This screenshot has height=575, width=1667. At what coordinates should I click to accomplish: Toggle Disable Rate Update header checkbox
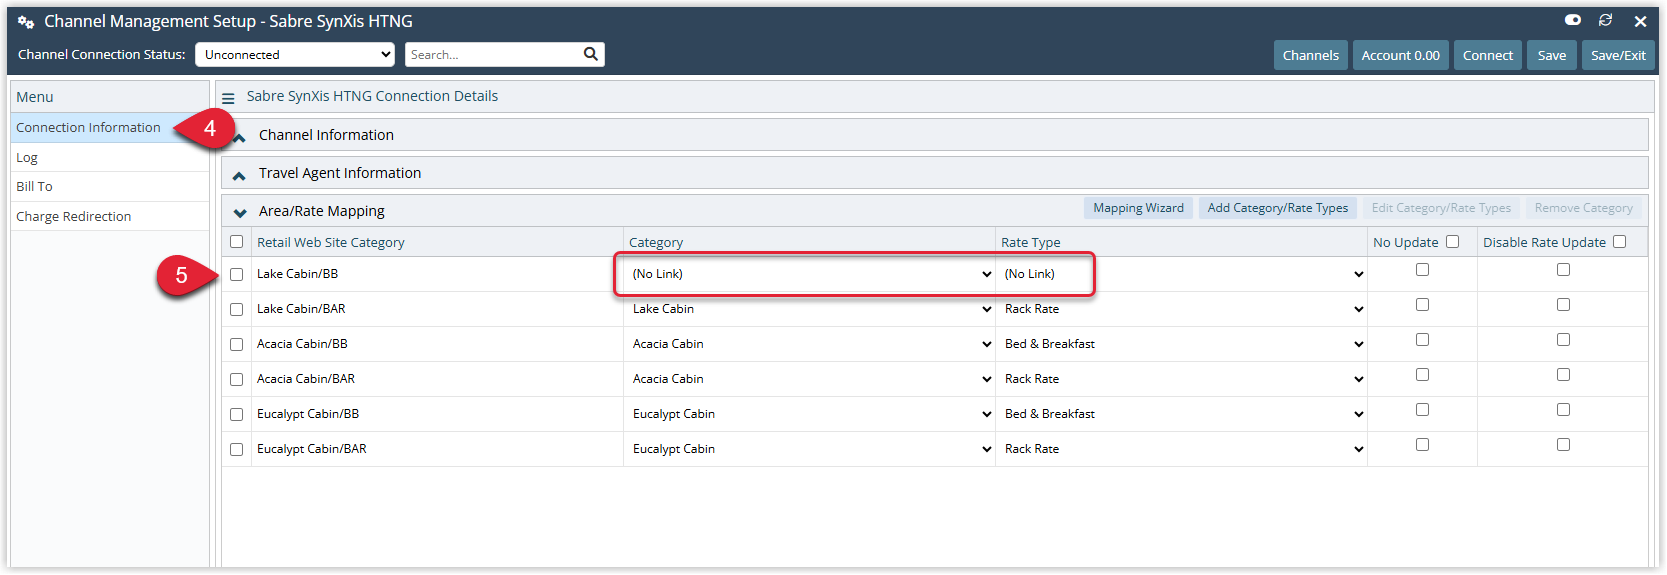click(1619, 242)
